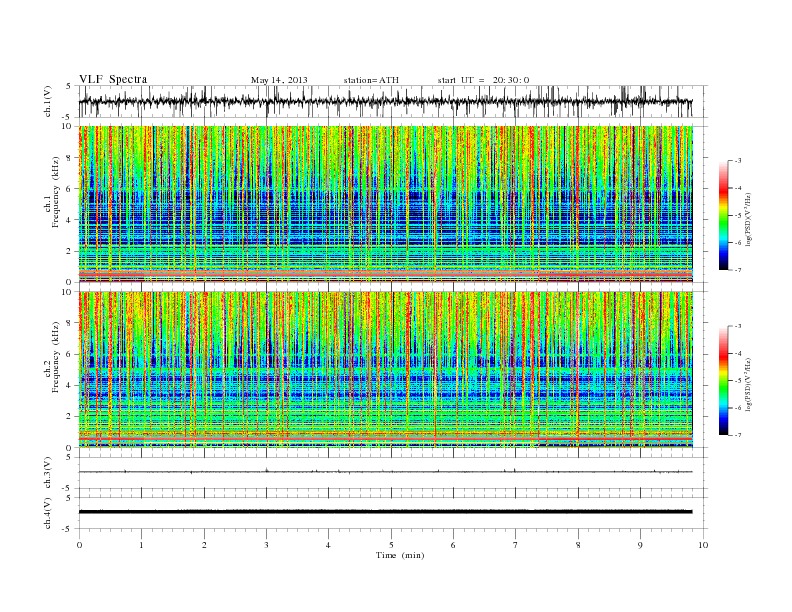The width and height of the screenshot is (792, 612).
Task: Click the "2" kHz tick of ch.2 spectrogram
Action: pos(69,416)
